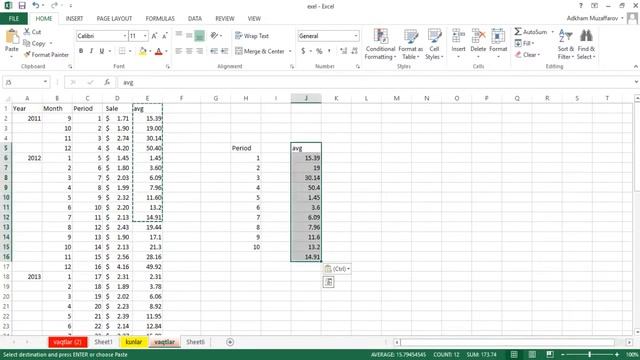Click the Find & Select binoculars icon

(586, 36)
